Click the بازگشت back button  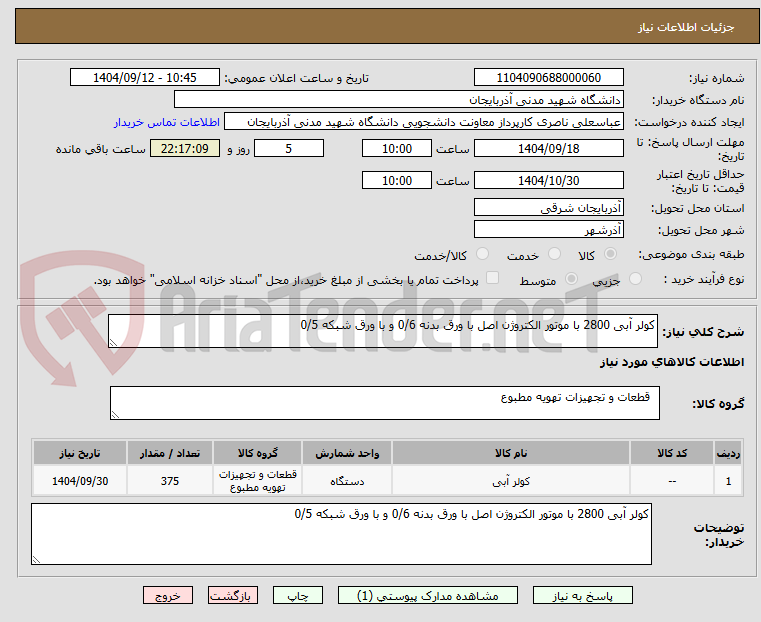coord(233,595)
